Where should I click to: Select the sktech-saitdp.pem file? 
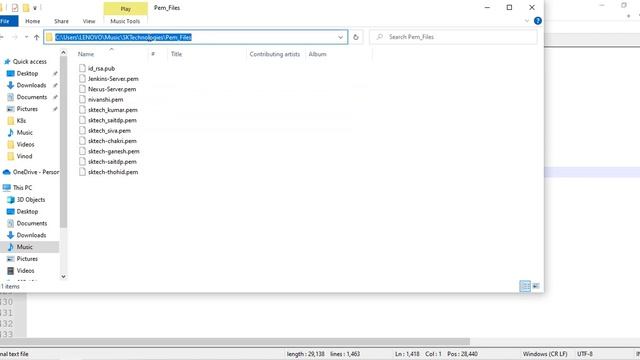coord(112,162)
